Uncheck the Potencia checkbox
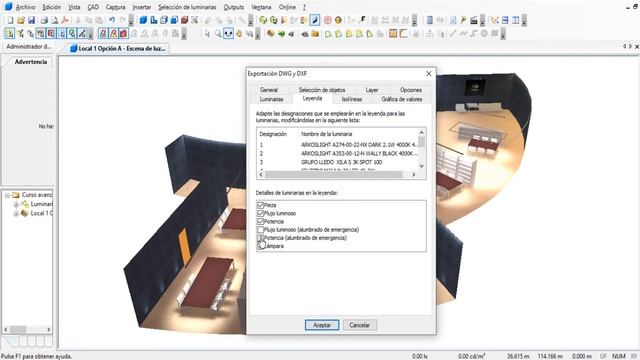The height and width of the screenshot is (360, 640). pyautogui.click(x=260, y=222)
